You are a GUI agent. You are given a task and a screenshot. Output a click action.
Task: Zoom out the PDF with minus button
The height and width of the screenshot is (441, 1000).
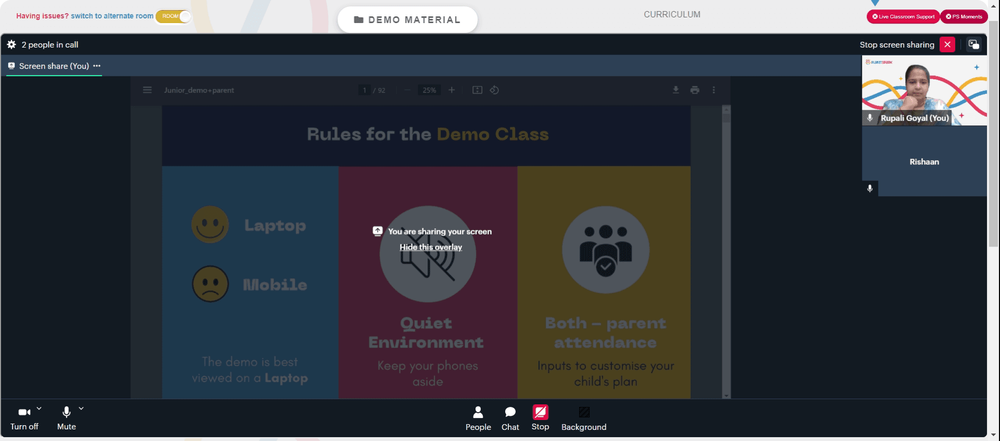click(x=407, y=90)
